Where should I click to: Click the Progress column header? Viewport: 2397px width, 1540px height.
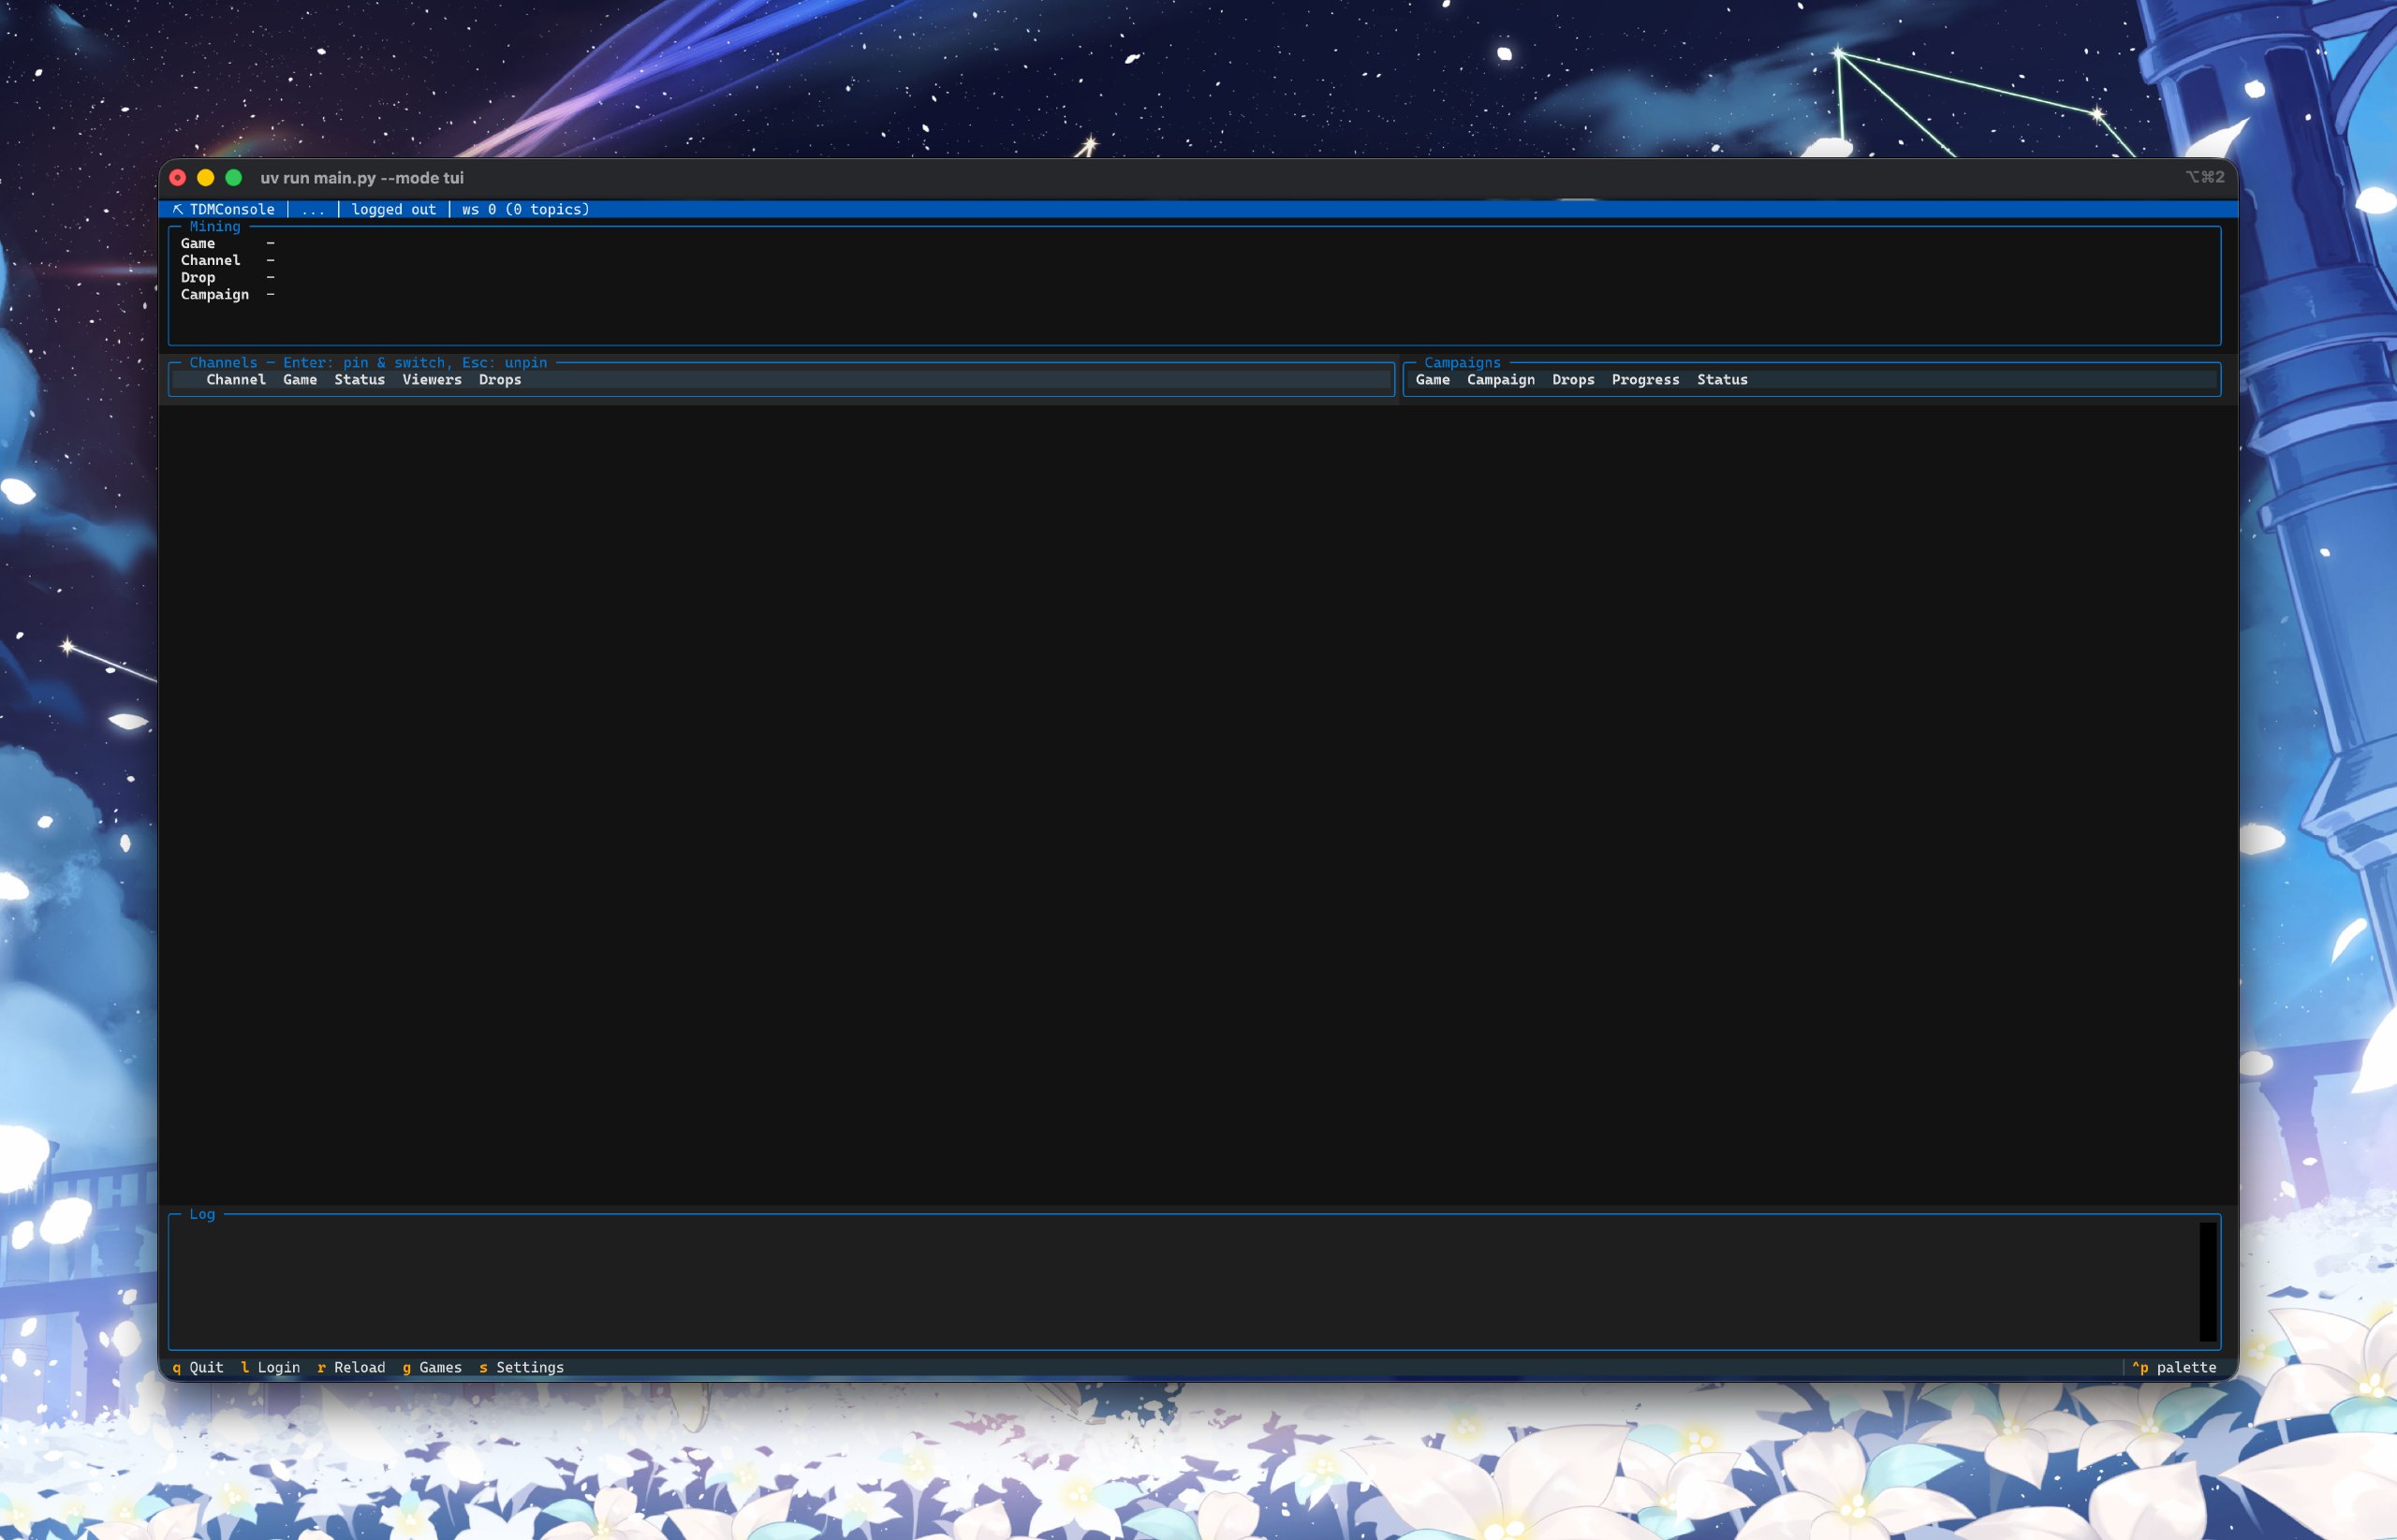tap(1646, 380)
